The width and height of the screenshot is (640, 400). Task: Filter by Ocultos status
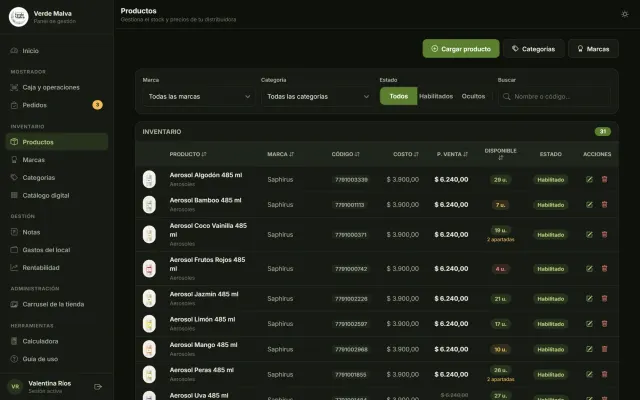pyautogui.click(x=473, y=96)
